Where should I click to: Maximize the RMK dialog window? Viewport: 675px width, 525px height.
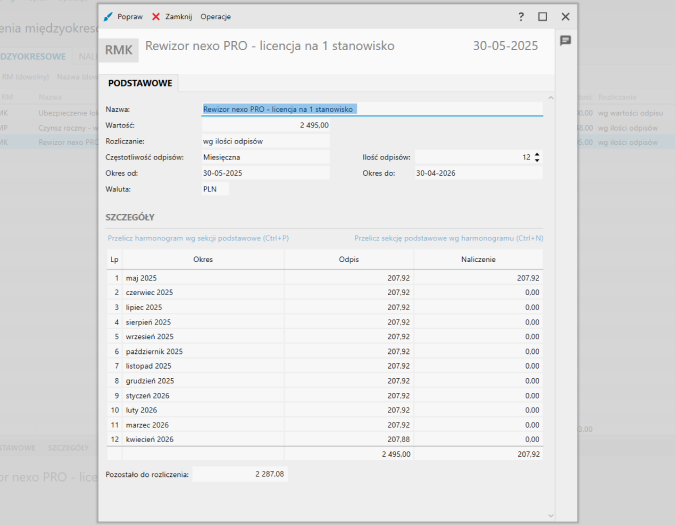542,17
